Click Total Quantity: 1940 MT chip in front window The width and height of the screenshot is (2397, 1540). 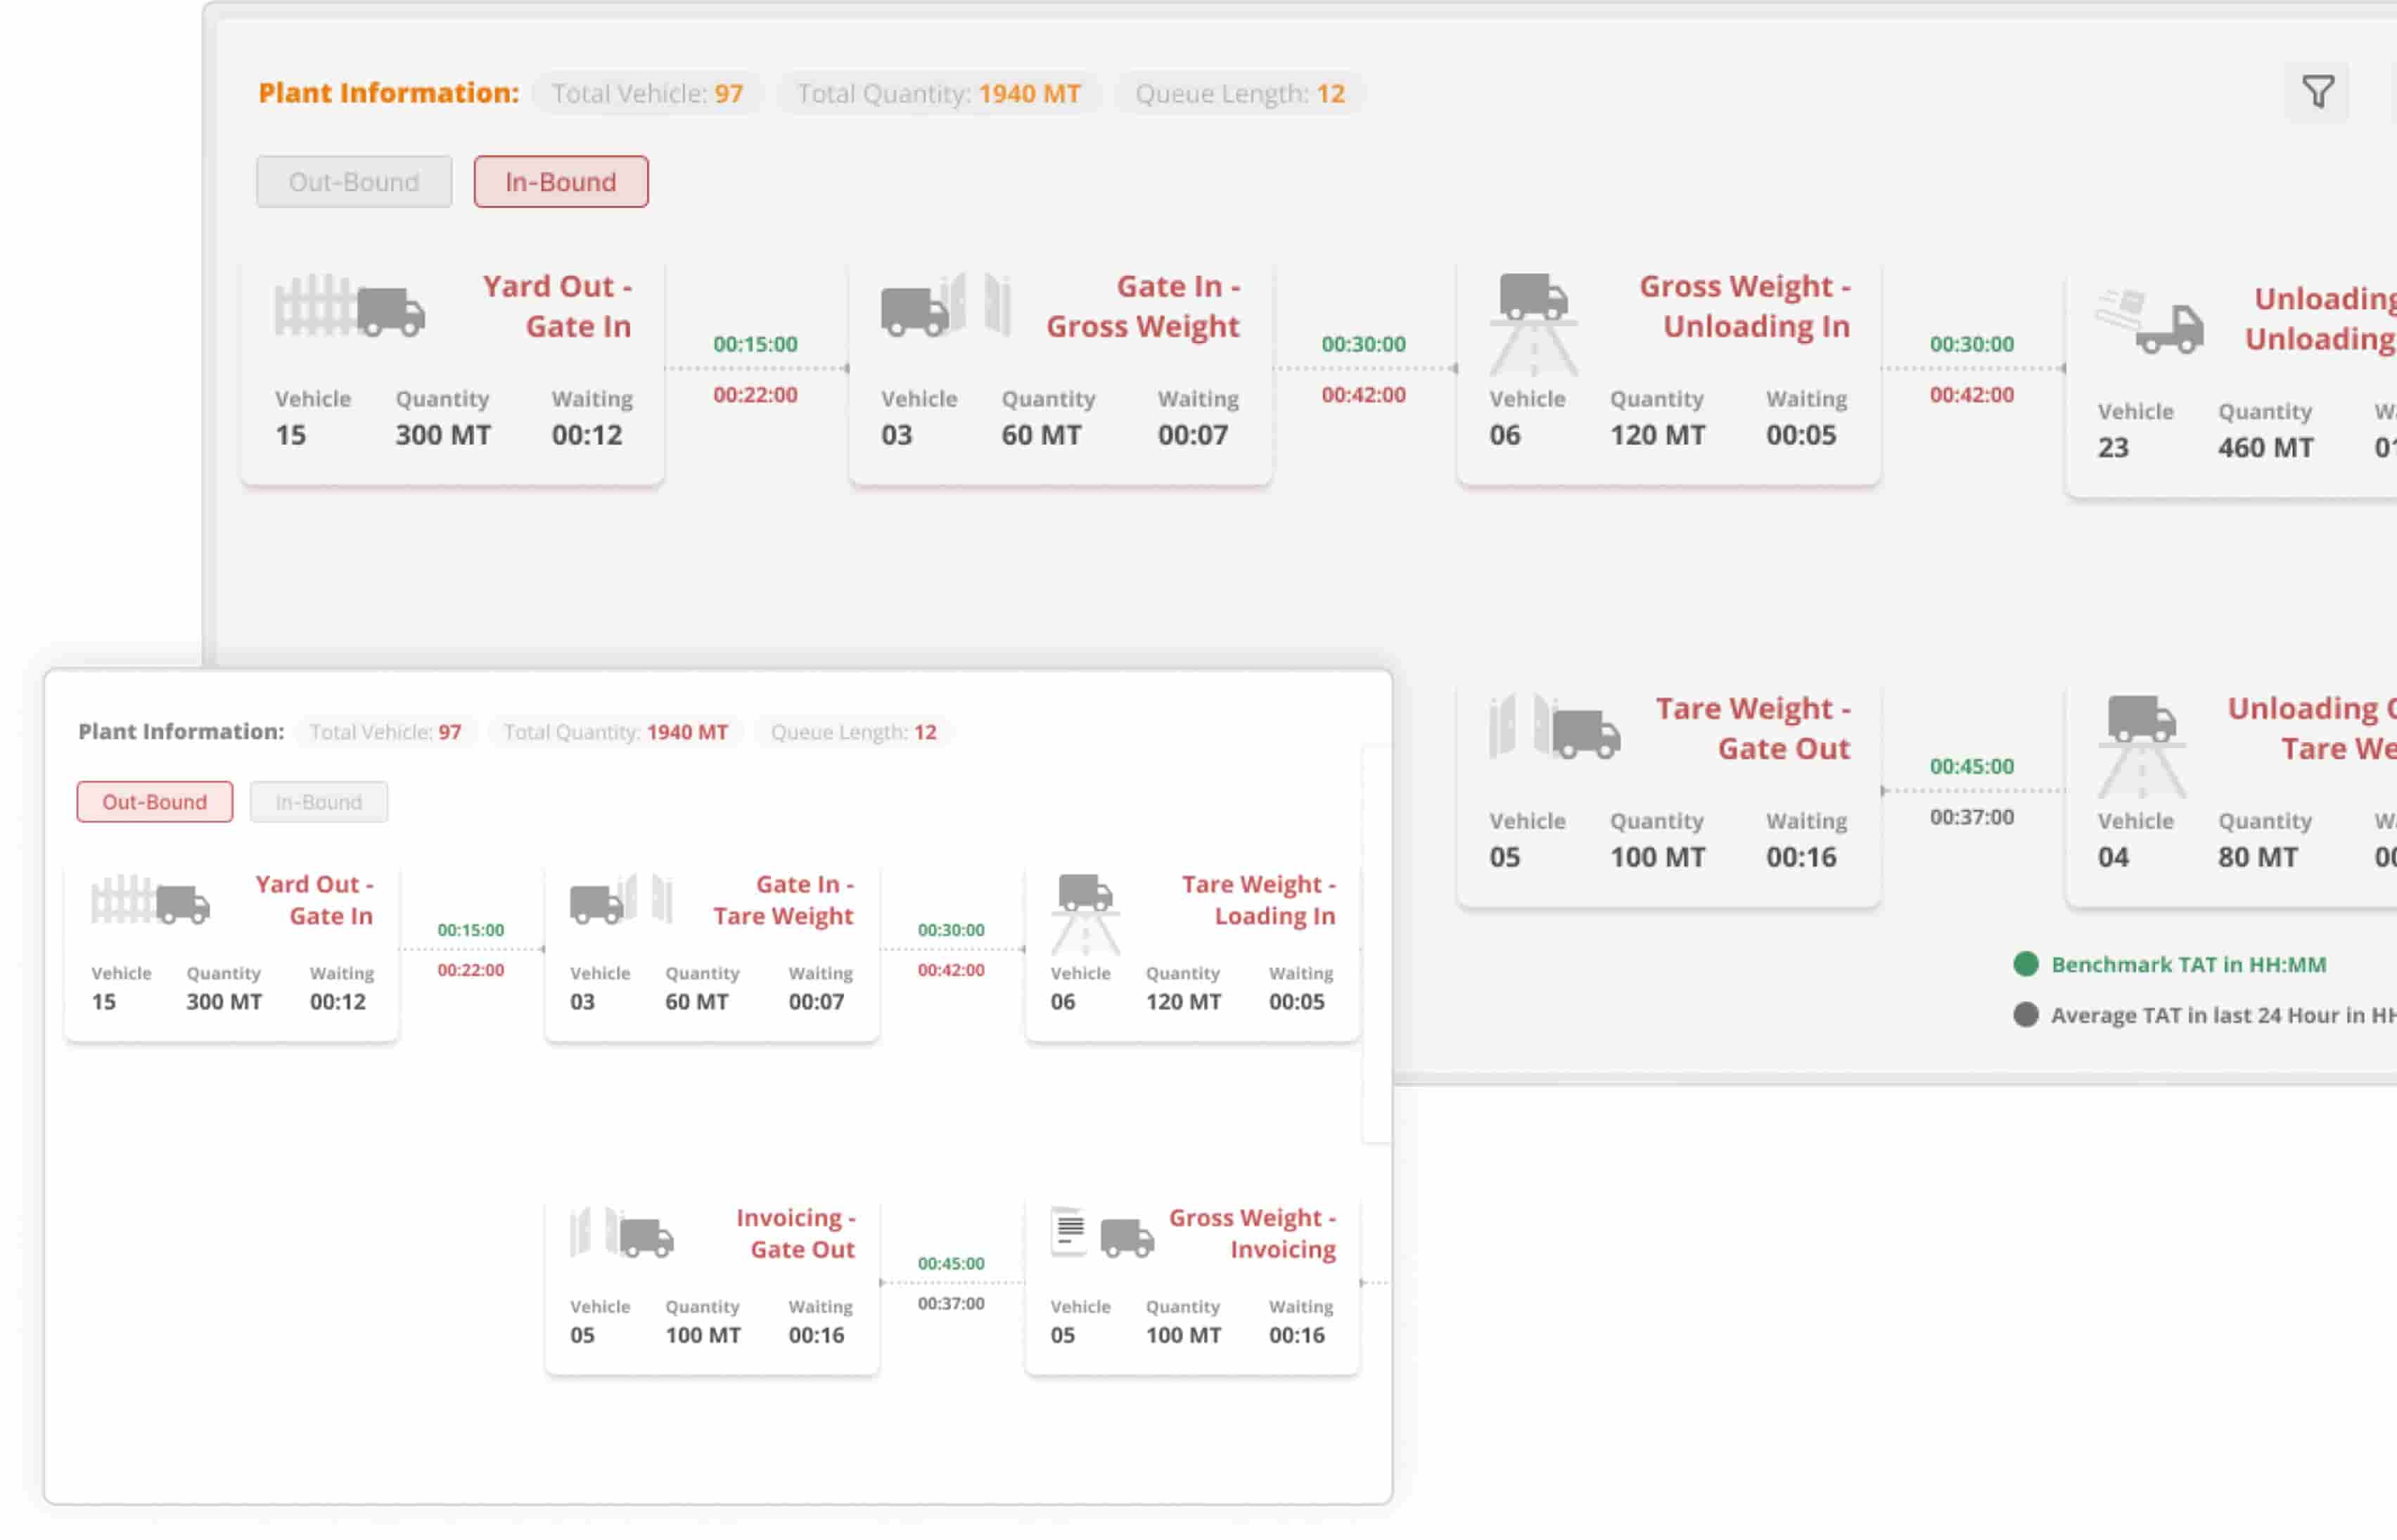(x=616, y=732)
